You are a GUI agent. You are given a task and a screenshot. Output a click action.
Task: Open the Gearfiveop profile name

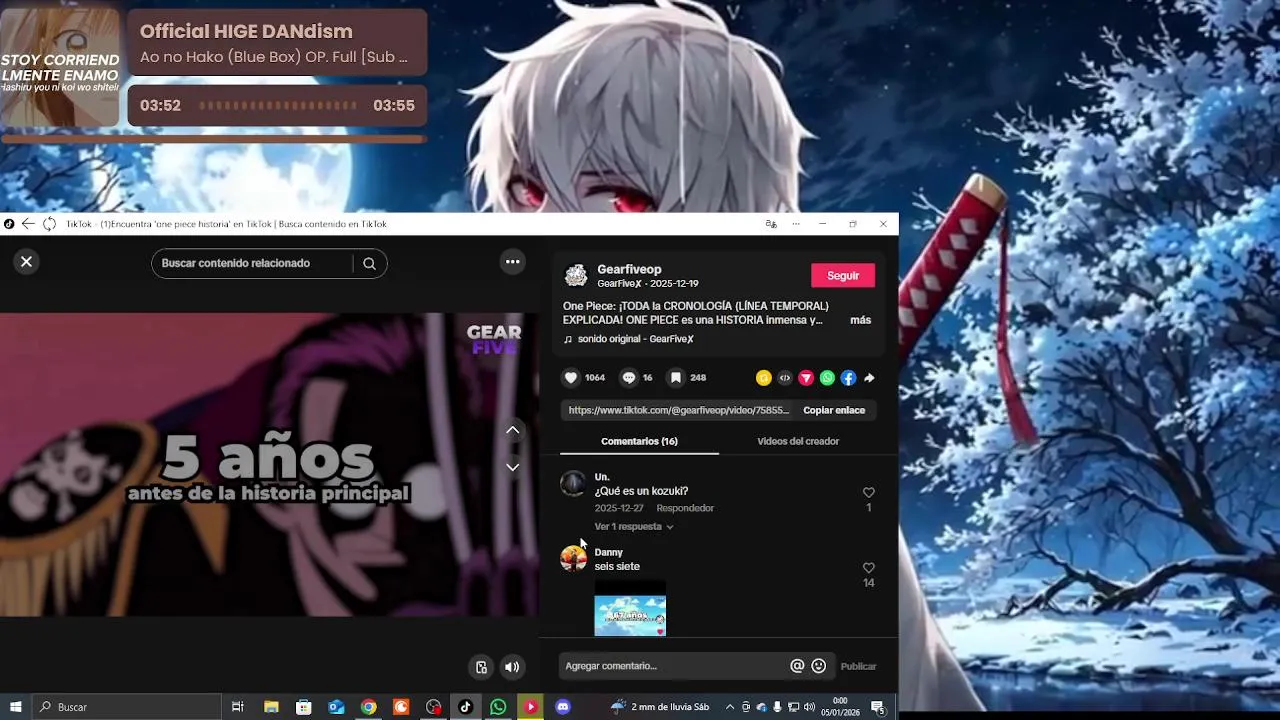[x=629, y=269]
